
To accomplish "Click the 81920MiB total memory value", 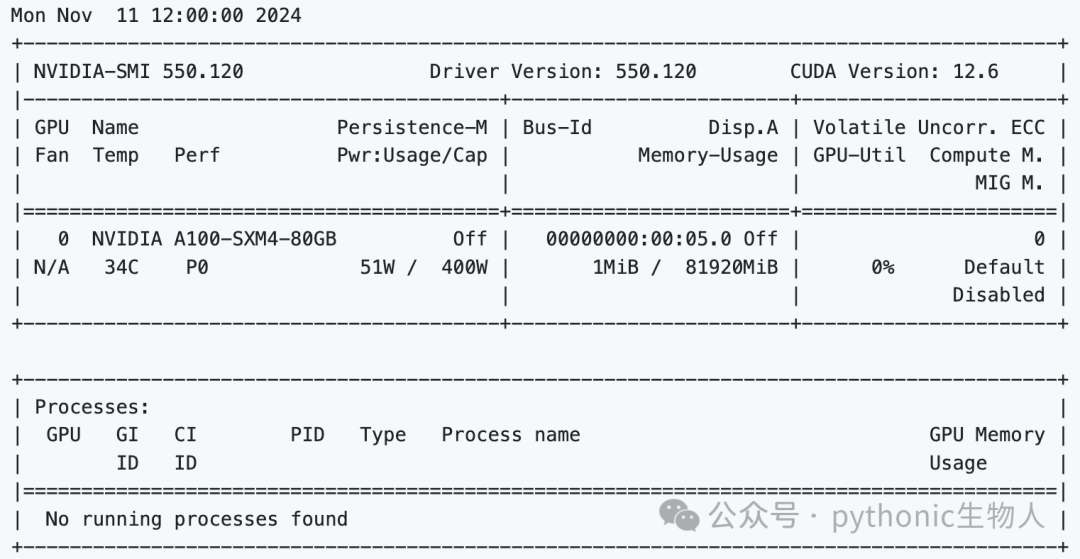I will pyautogui.click(x=731, y=267).
